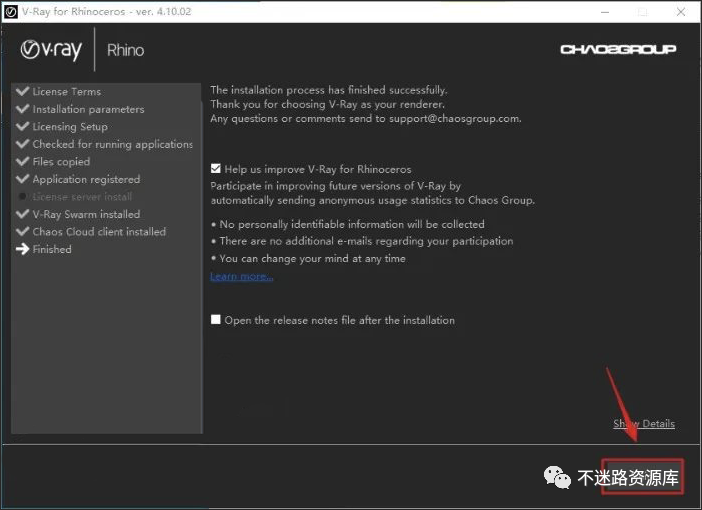
Task: Select the License Terms step
Action: pos(67,91)
